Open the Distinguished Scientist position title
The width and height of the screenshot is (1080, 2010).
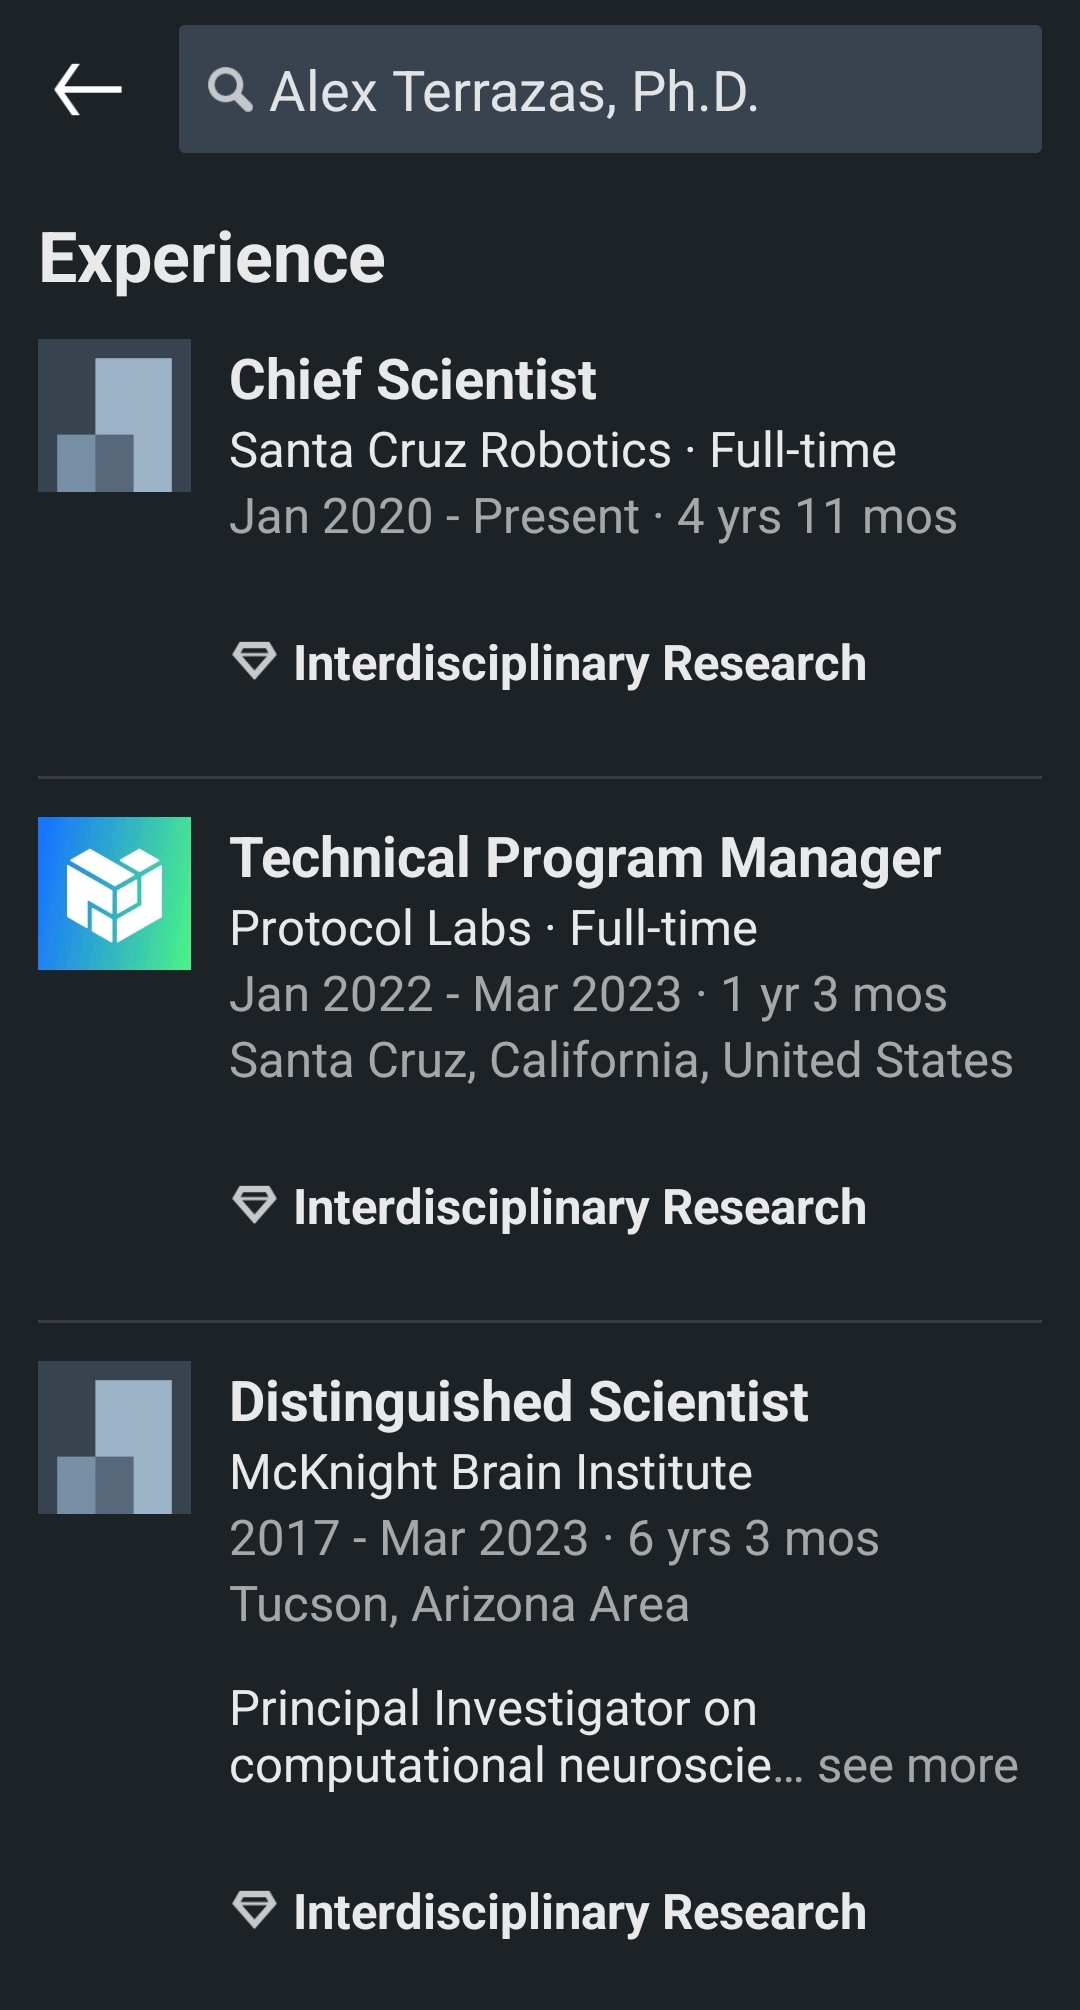coord(519,1402)
